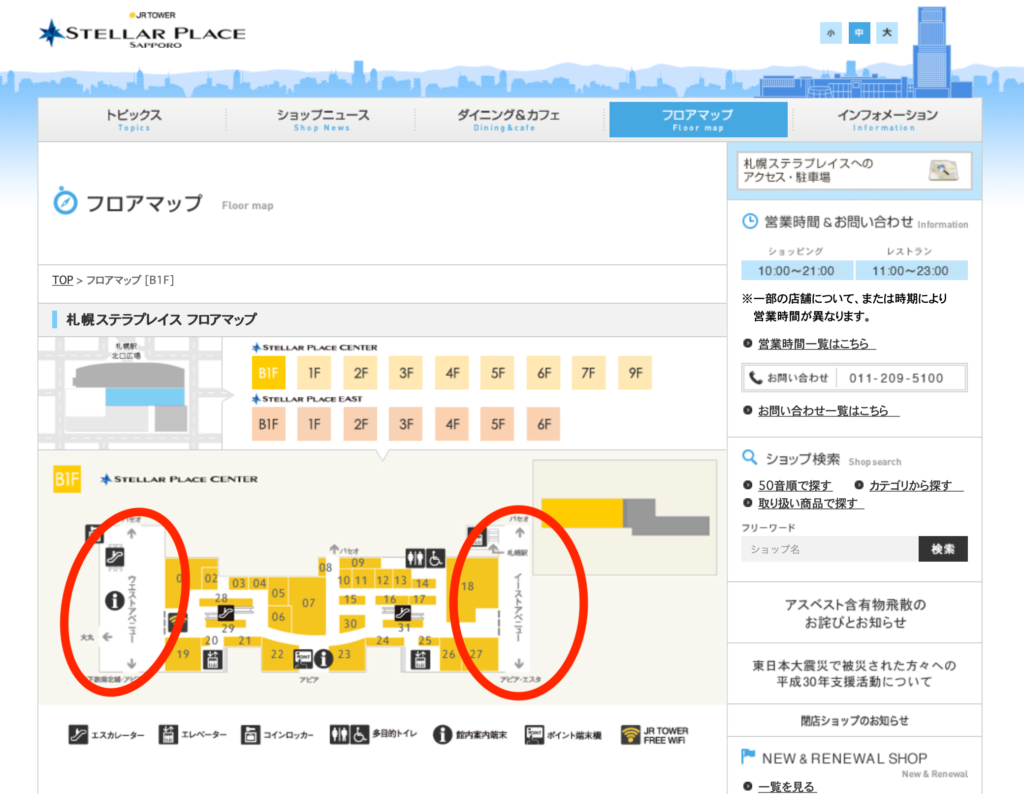Click the West Avenue escalator icon on map
This screenshot has height=794, width=1024.
pyautogui.click(x=114, y=557)
